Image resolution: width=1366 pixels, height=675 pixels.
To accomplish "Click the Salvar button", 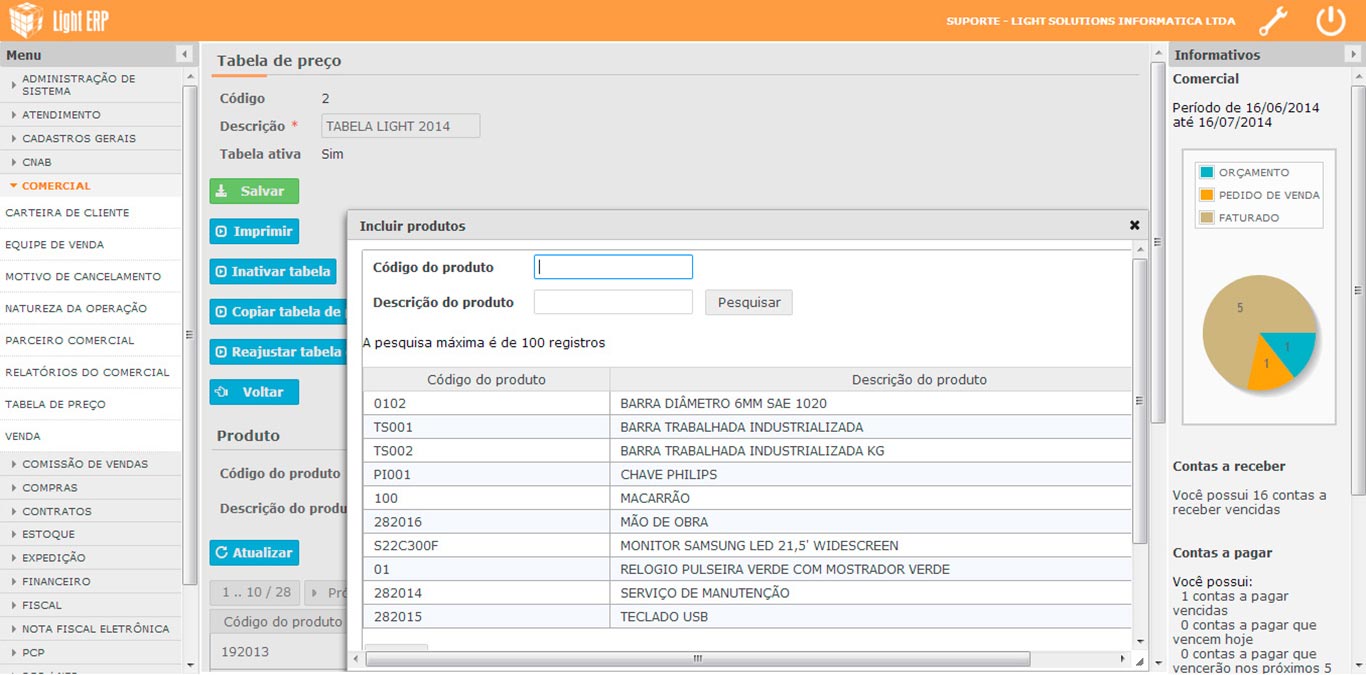I will [x=254, y=191].
